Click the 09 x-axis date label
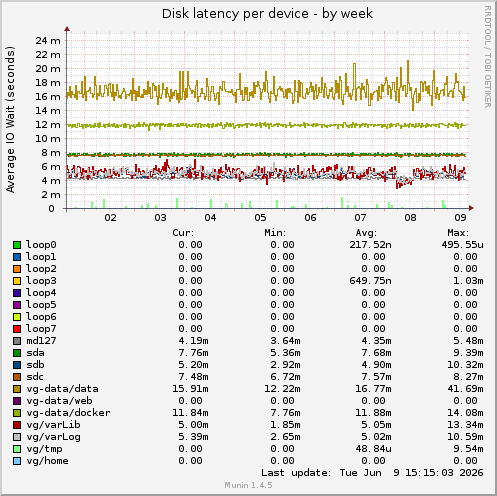Screen dimensions: 497x496 click(x=460, y=218)
